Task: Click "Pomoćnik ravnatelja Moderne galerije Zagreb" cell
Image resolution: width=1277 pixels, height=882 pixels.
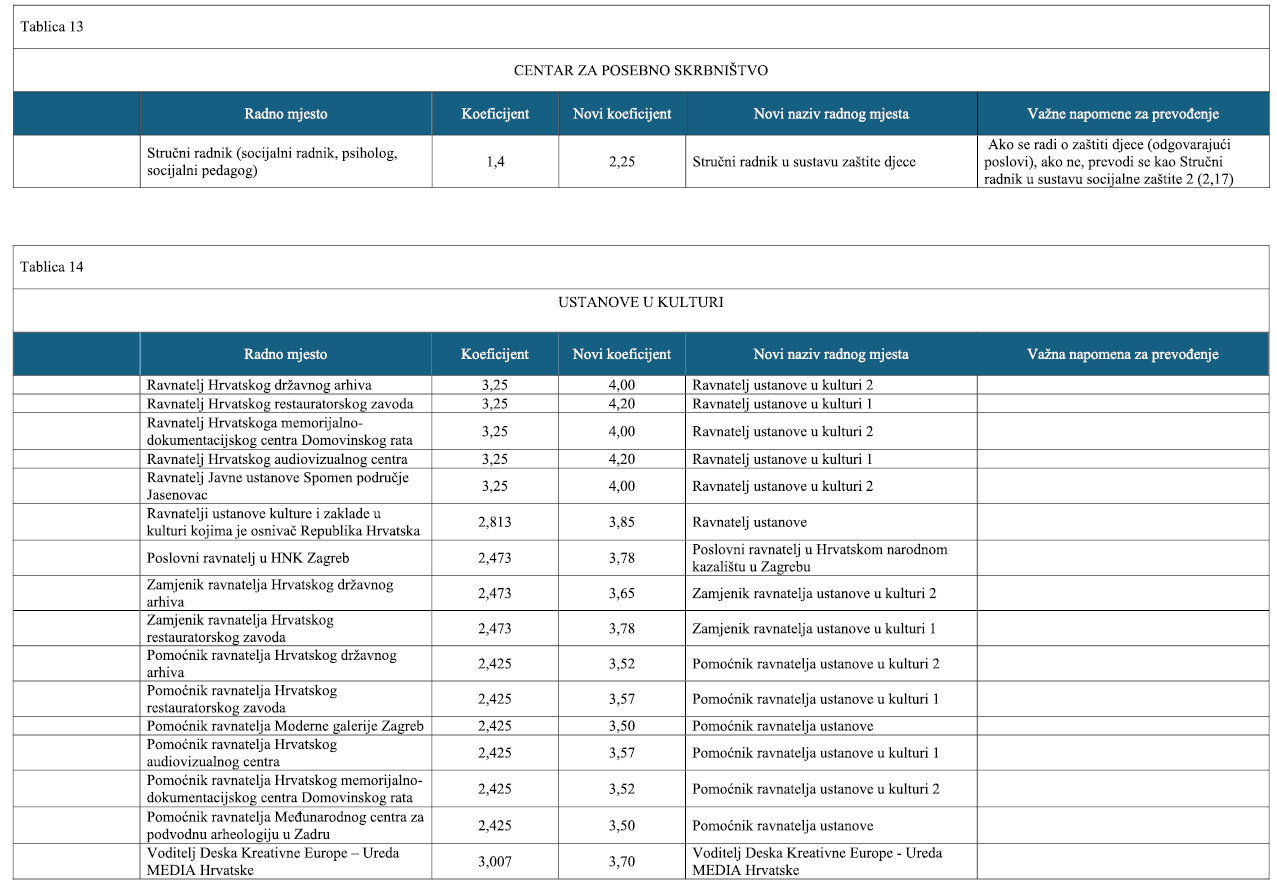Action: point(285,726)
